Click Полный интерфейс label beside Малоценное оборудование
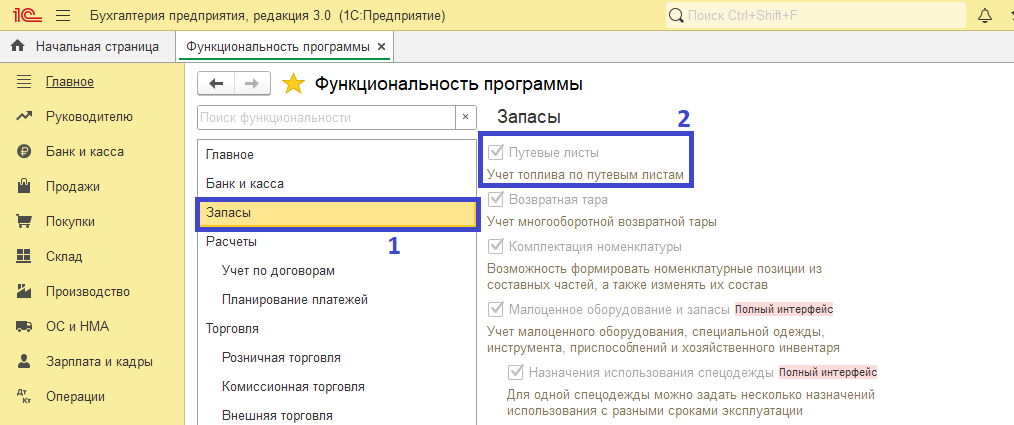 (x=784, y=309)
